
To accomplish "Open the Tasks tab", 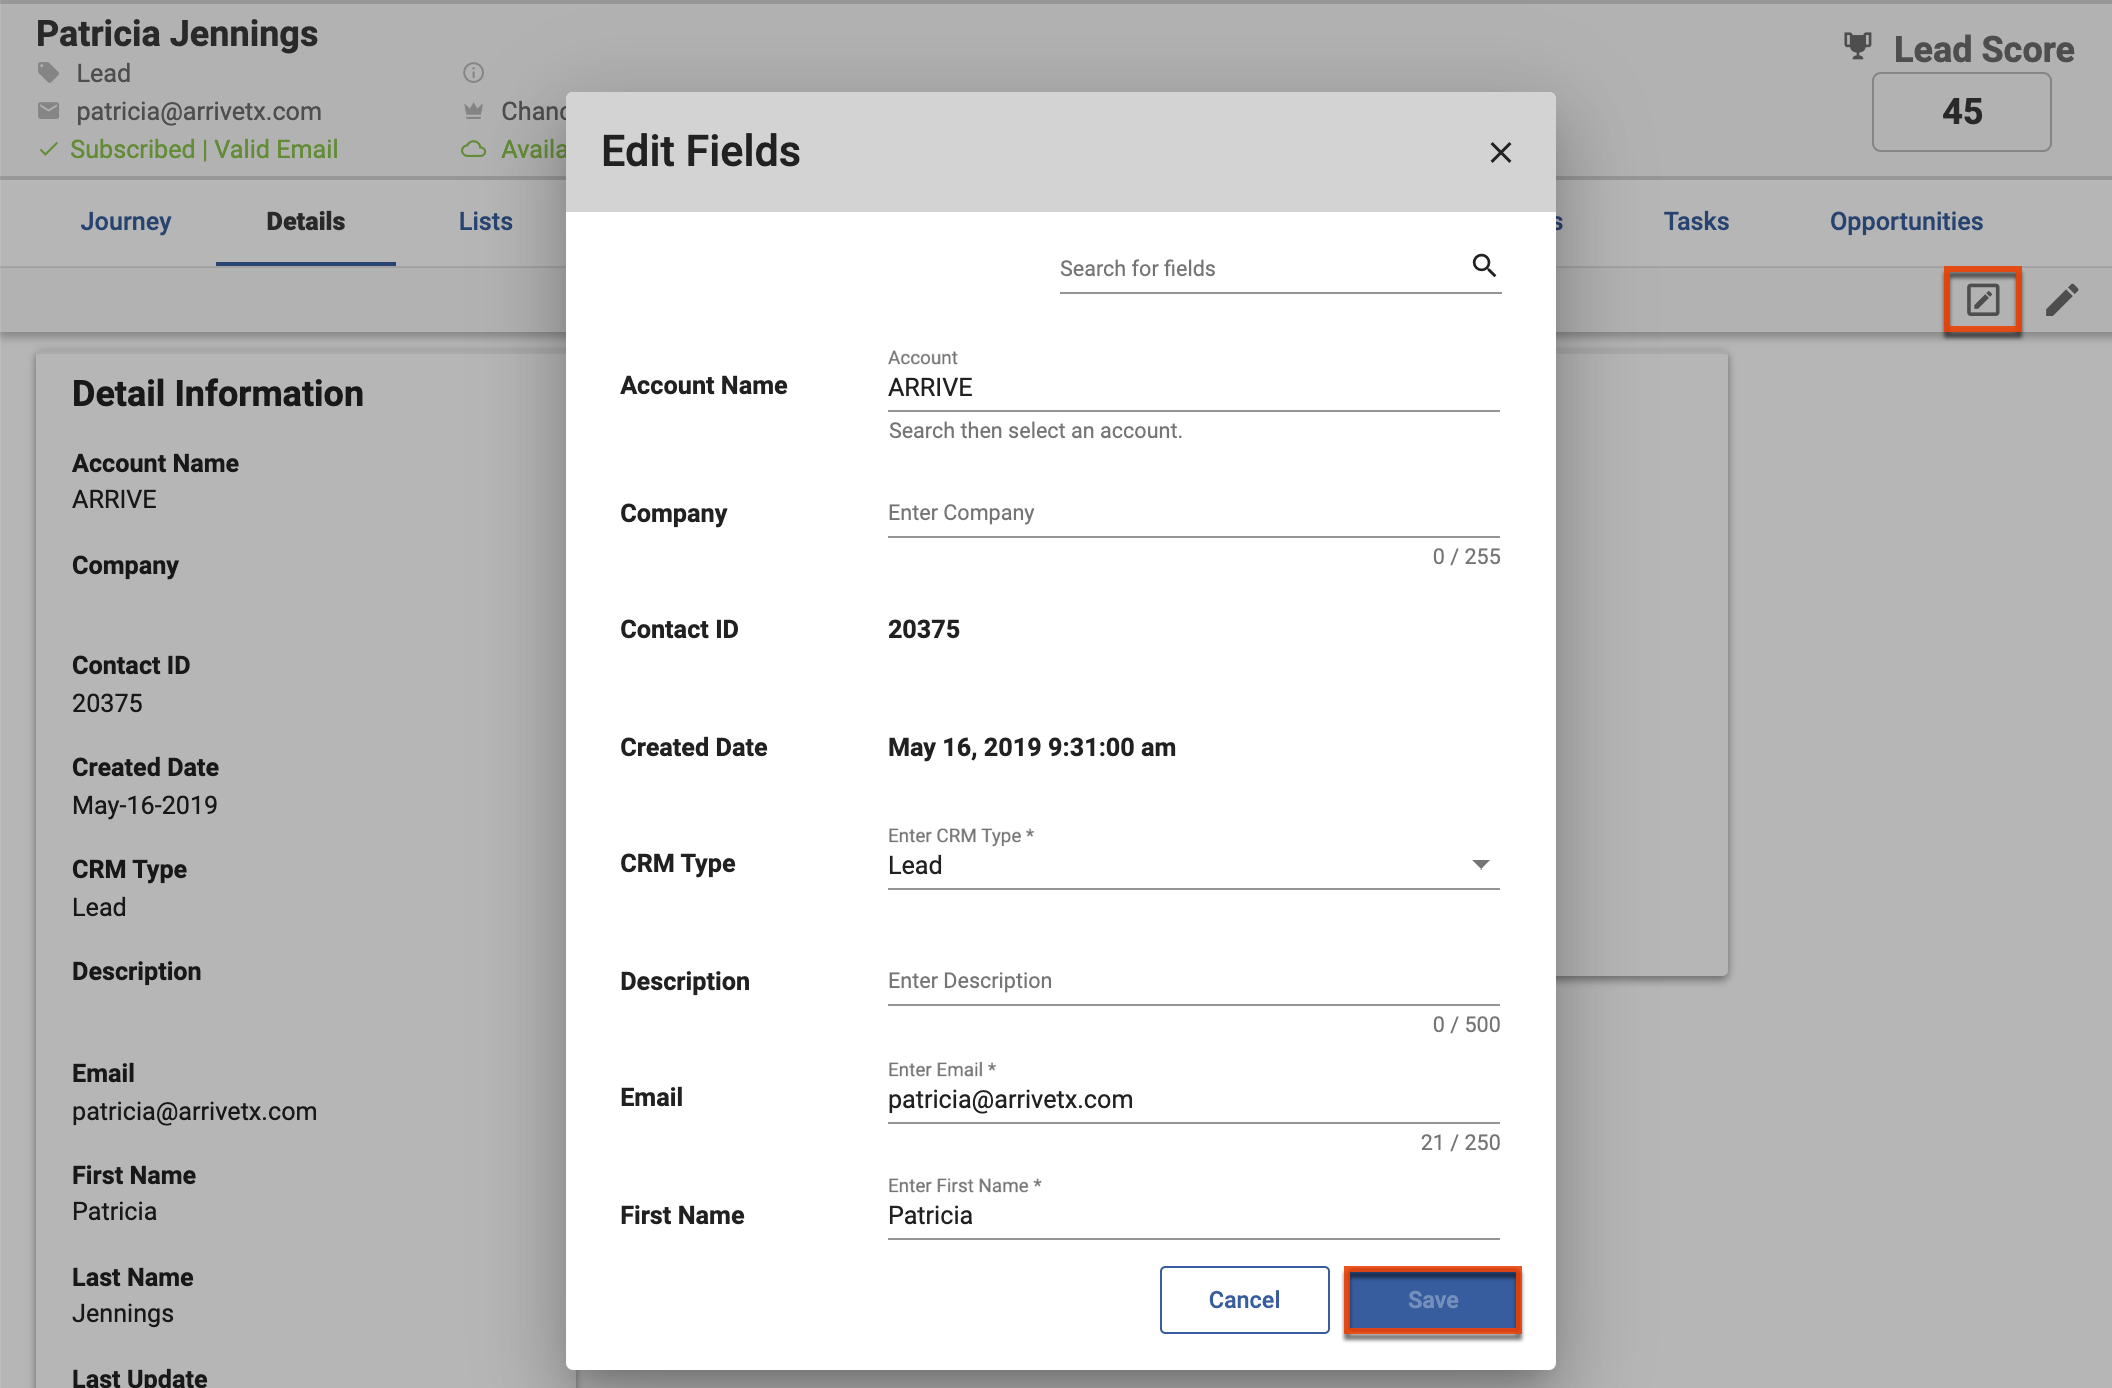I will 1695,221.
